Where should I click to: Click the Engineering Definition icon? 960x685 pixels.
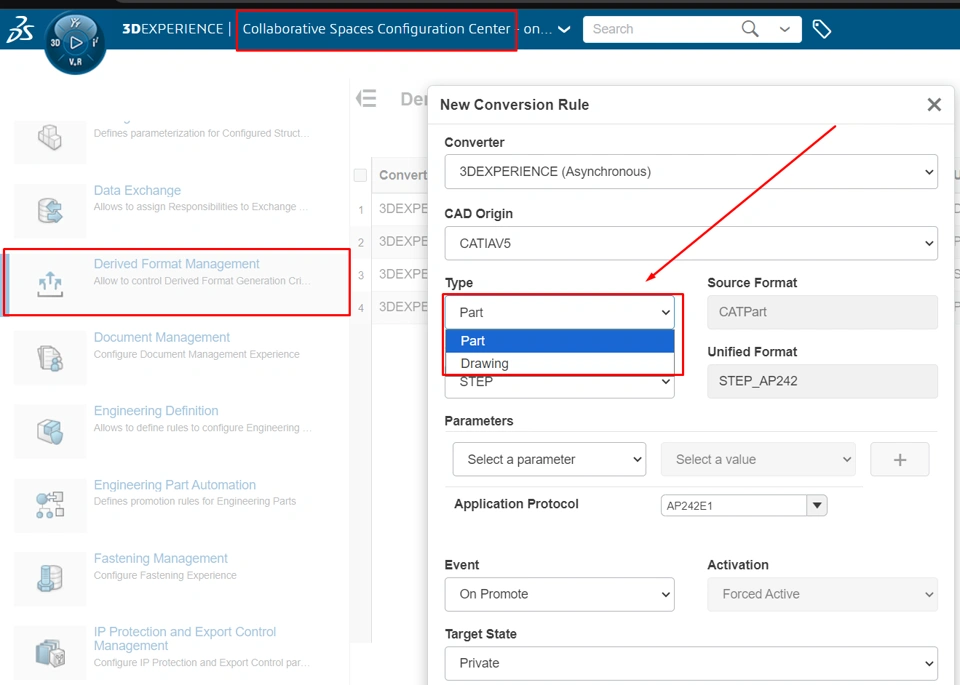[x=50, y=431]
